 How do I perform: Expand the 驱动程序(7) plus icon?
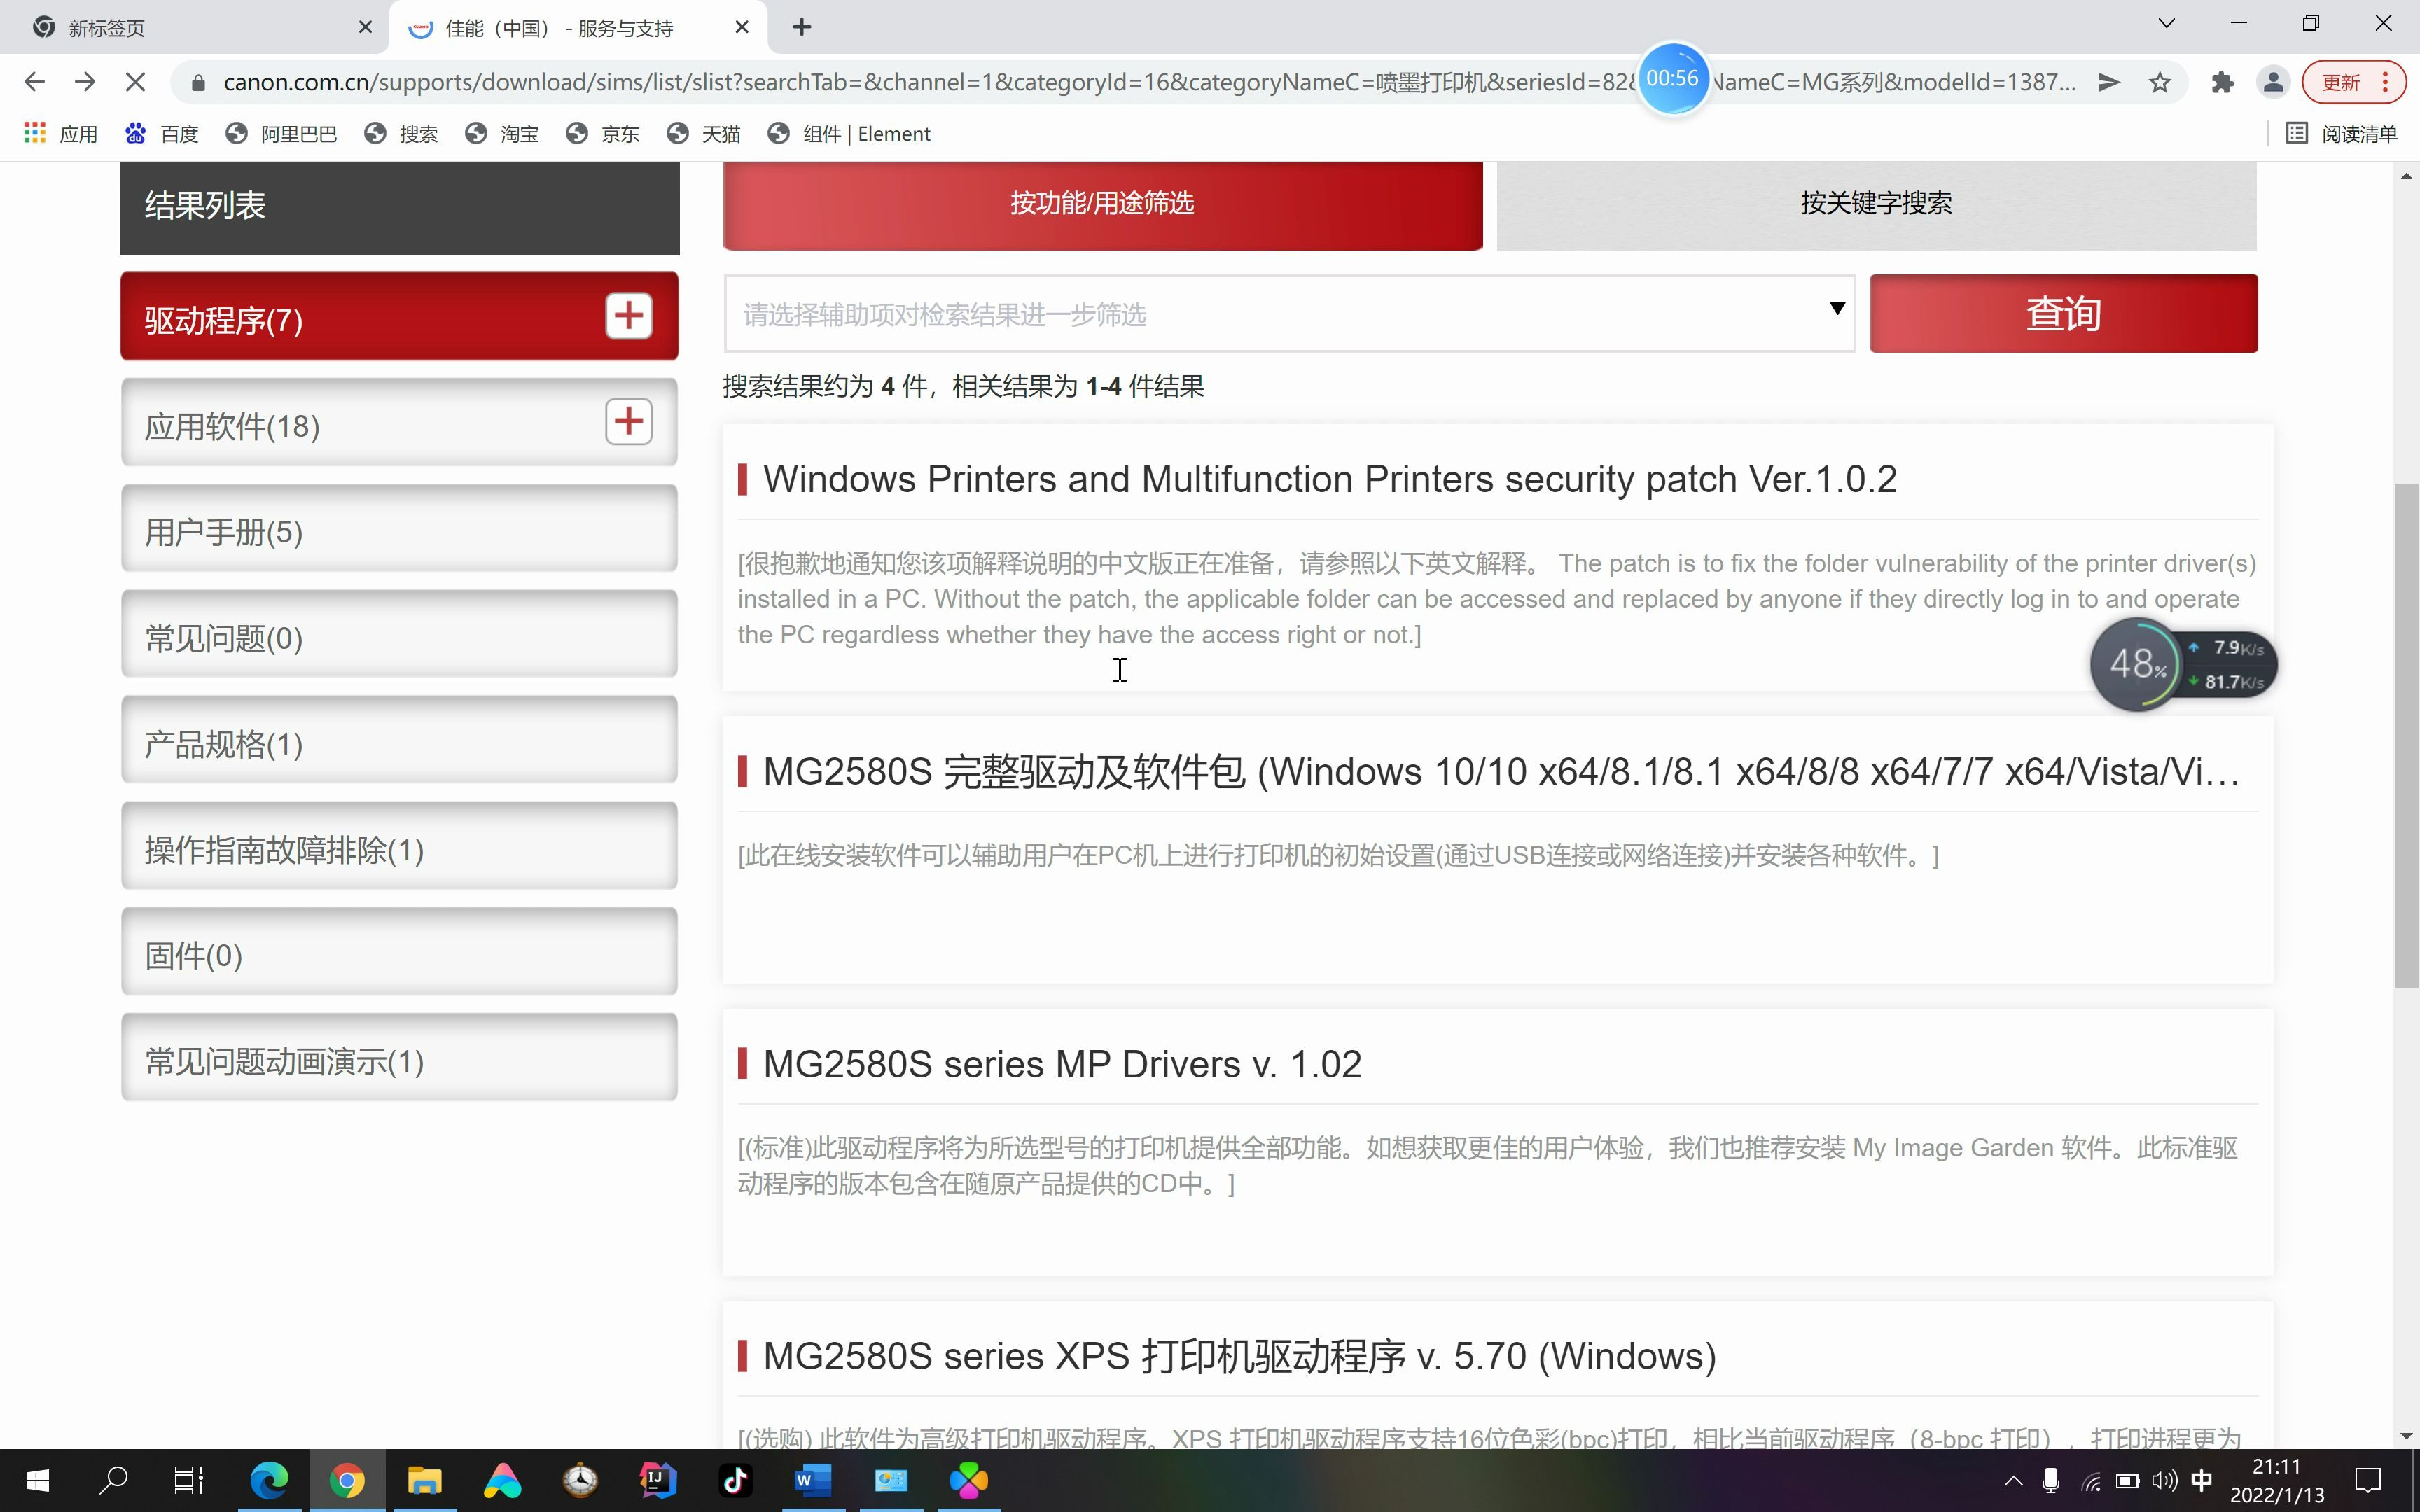(628, 316)
